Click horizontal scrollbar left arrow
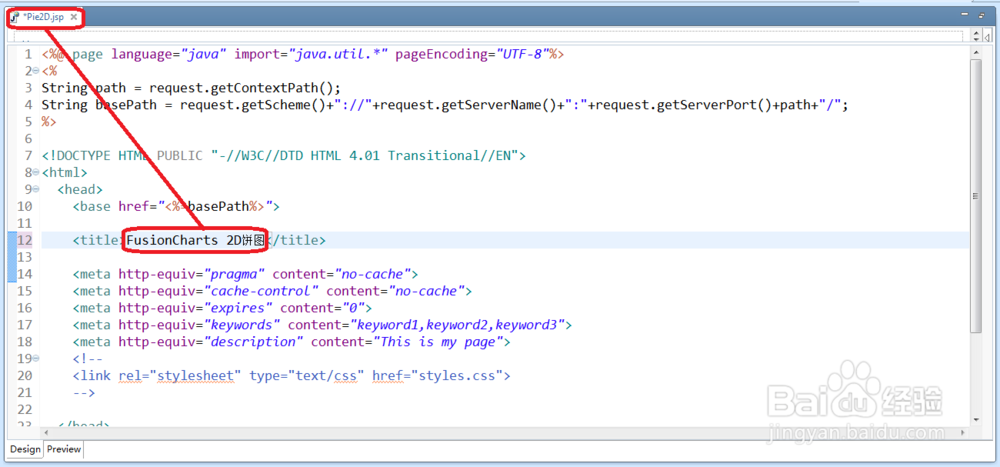The width and height of the screenshot is (1000, 467). (x=47, y=431)
